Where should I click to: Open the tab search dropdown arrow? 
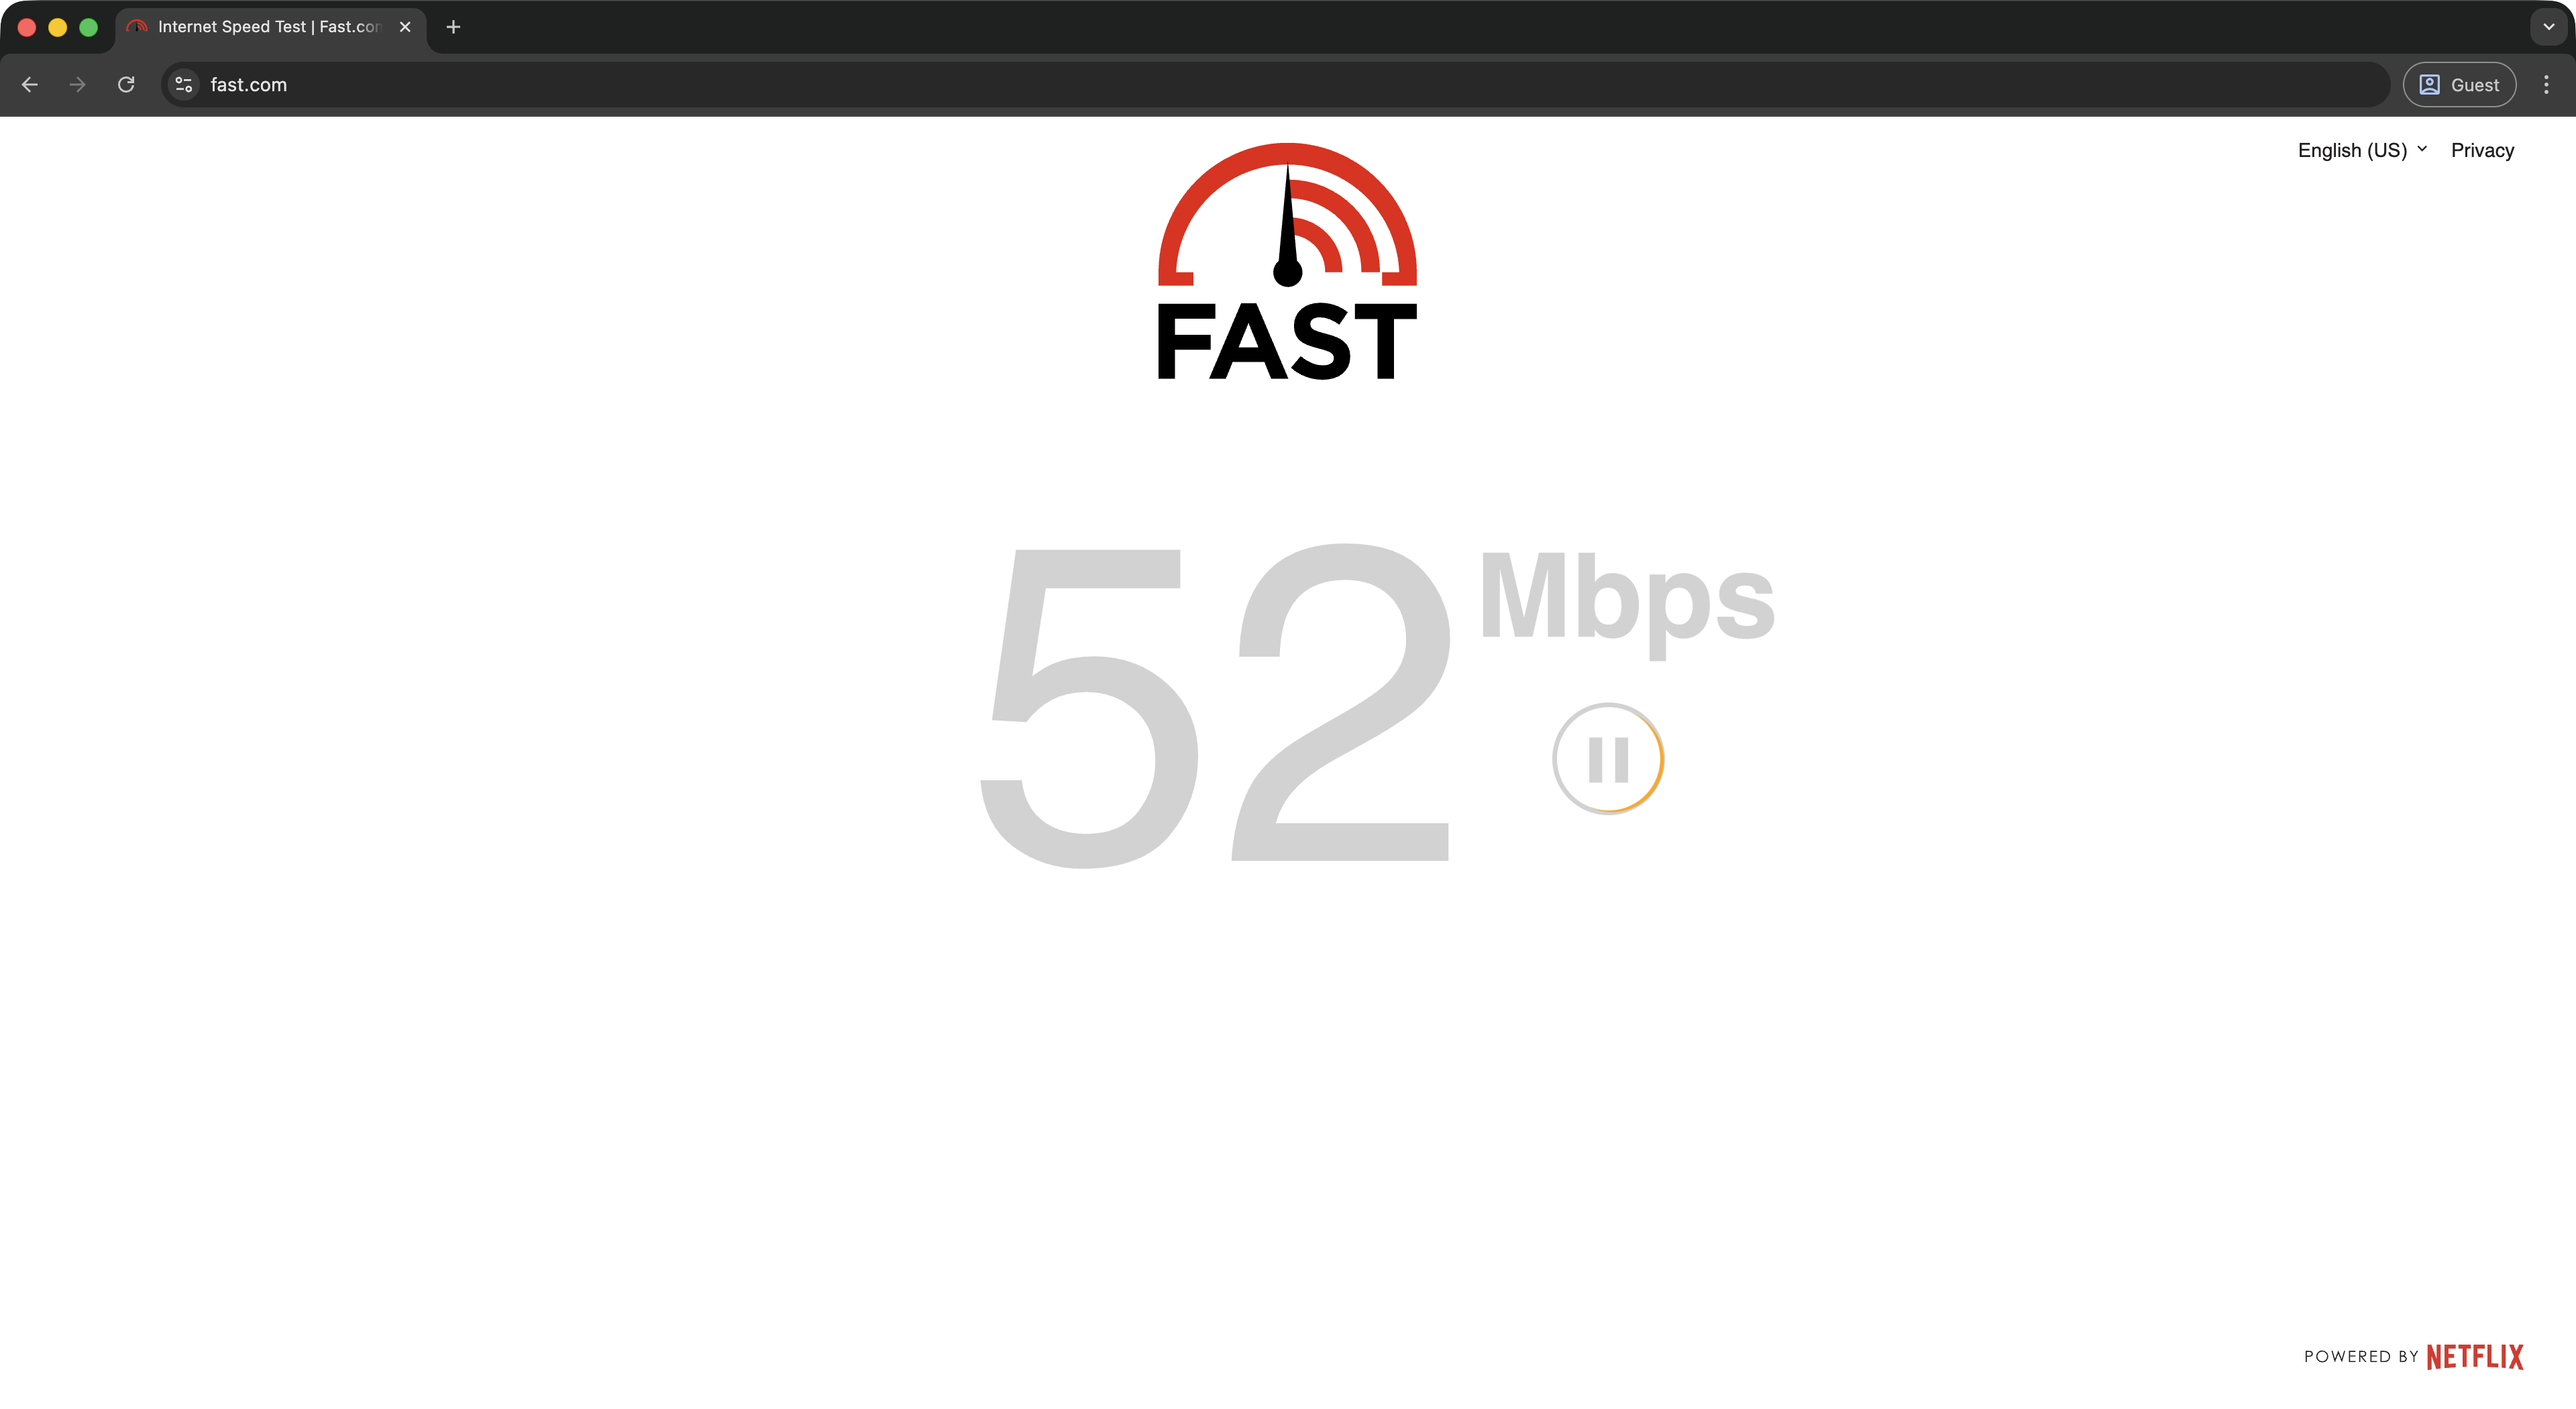[2549, 27]
